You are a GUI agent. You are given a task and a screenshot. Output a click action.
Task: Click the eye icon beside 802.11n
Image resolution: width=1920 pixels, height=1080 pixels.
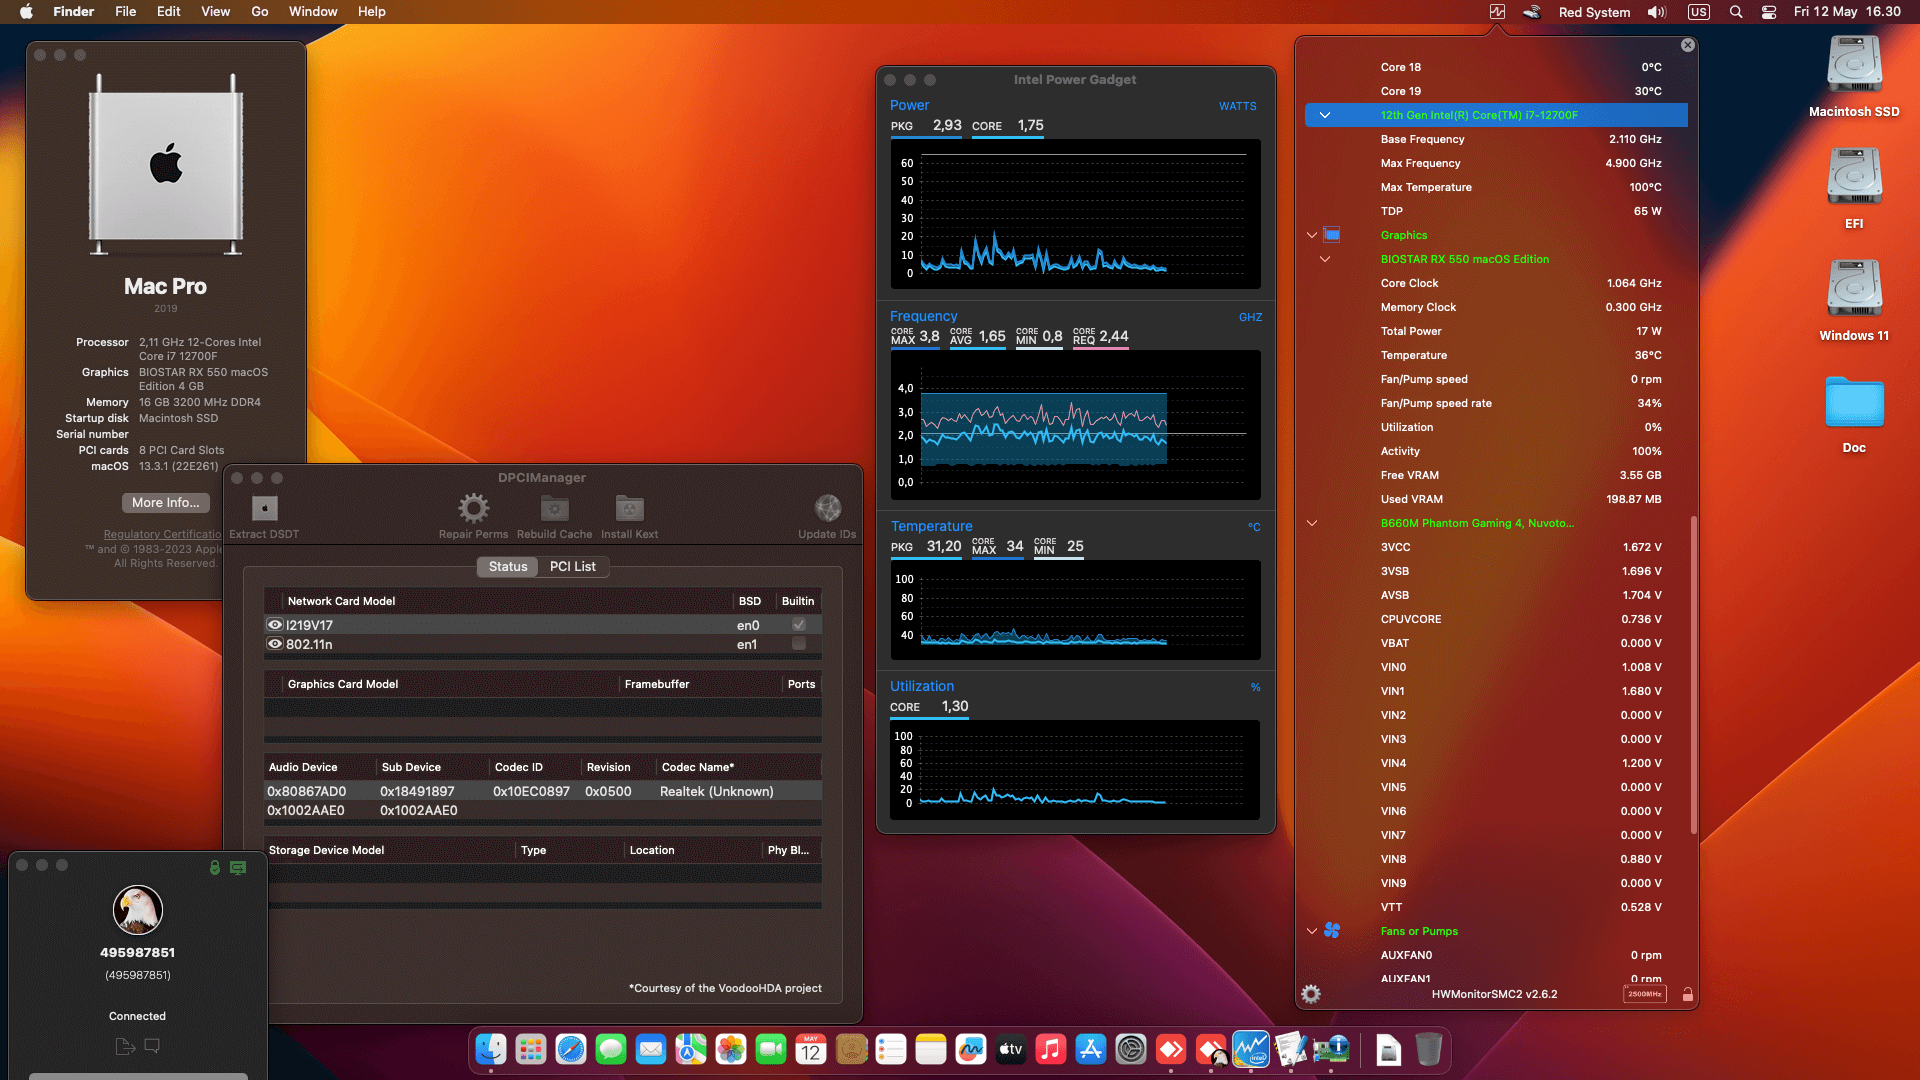[275, 644]
